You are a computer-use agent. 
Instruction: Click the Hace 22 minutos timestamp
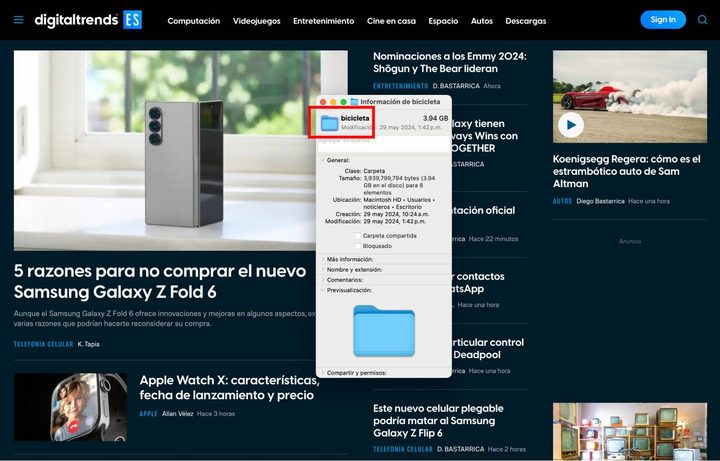point(493,239)
